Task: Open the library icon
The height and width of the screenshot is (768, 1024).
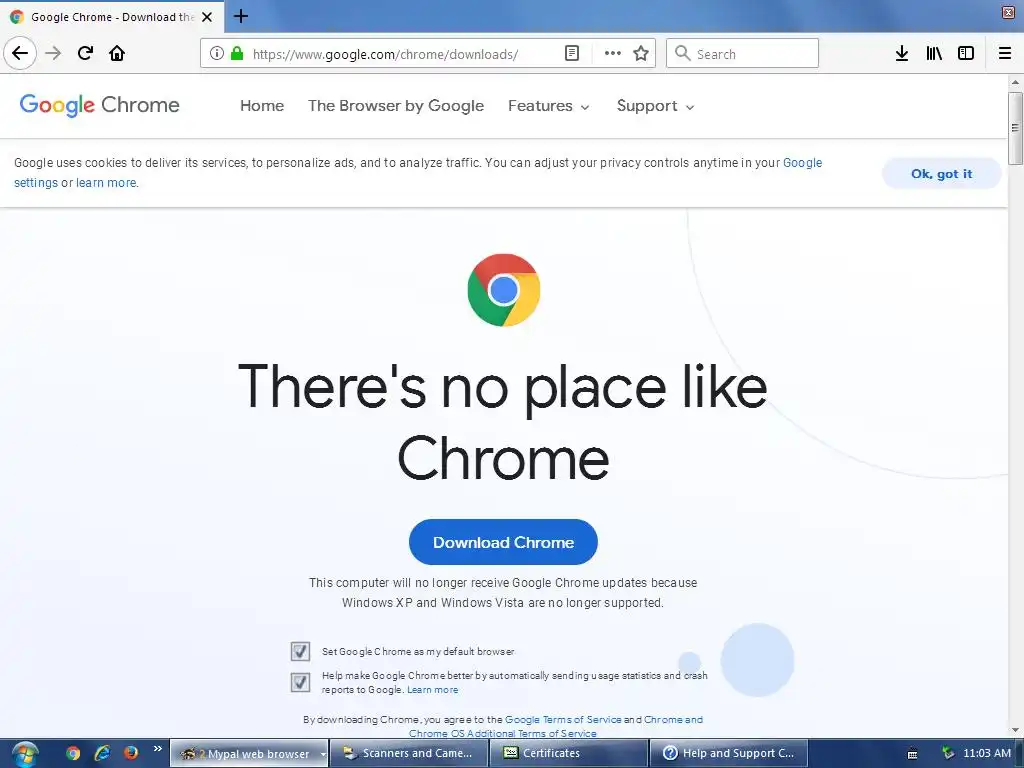Action: click(x=934, y=53)
